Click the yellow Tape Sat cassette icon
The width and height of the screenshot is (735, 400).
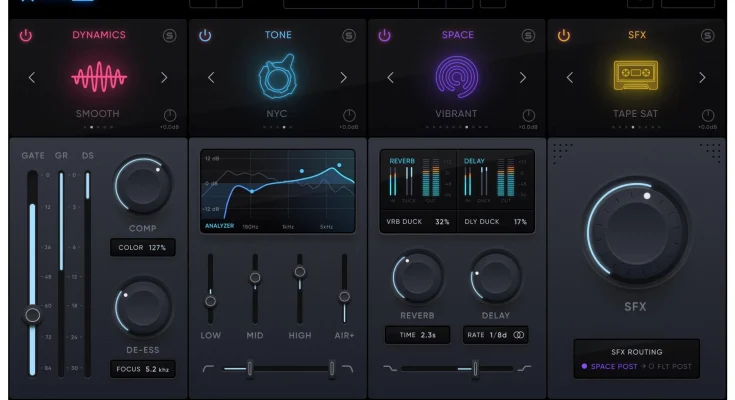pyautogui.click(x=636, y=77)
